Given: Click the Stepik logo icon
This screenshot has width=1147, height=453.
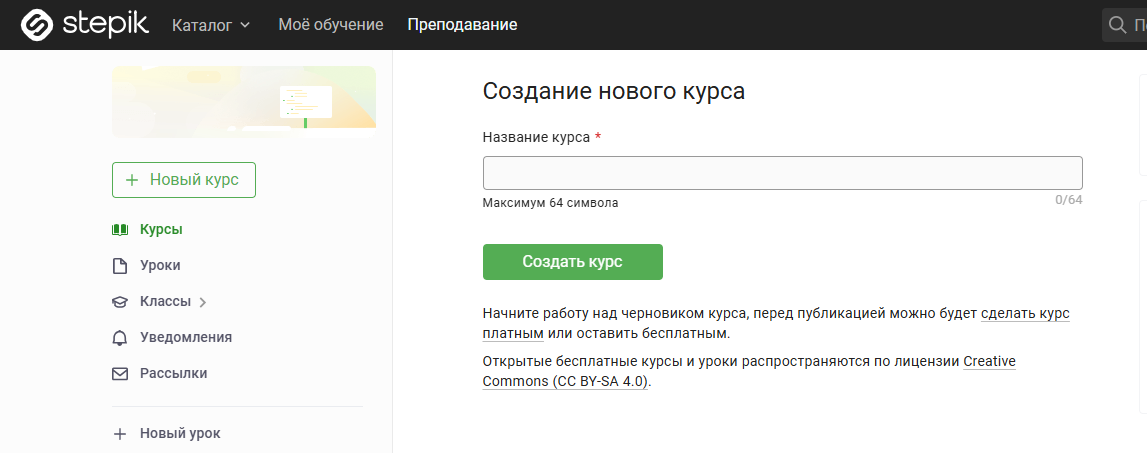Looking at the screenshot, I should 37,24.
